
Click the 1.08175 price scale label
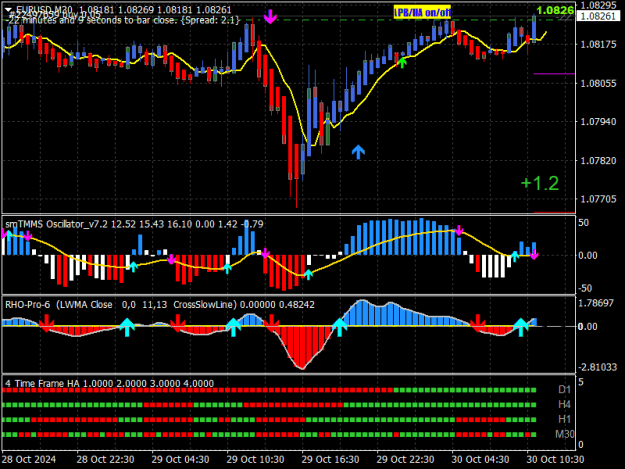[599, 44]
